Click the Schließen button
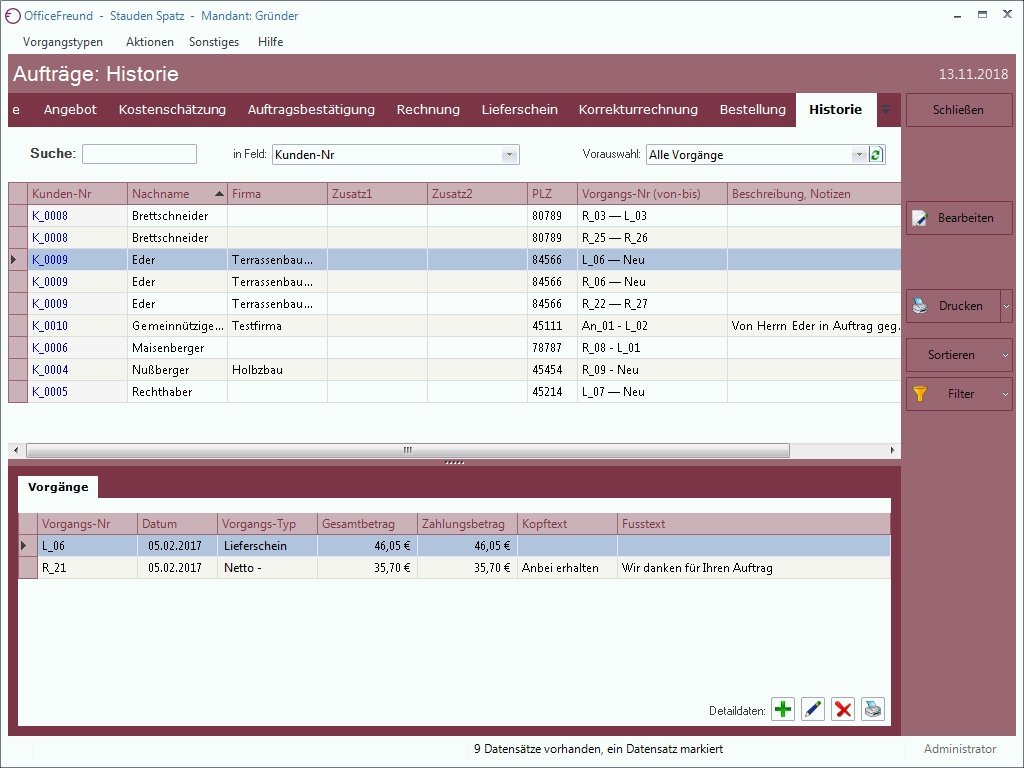 point(958,110)
